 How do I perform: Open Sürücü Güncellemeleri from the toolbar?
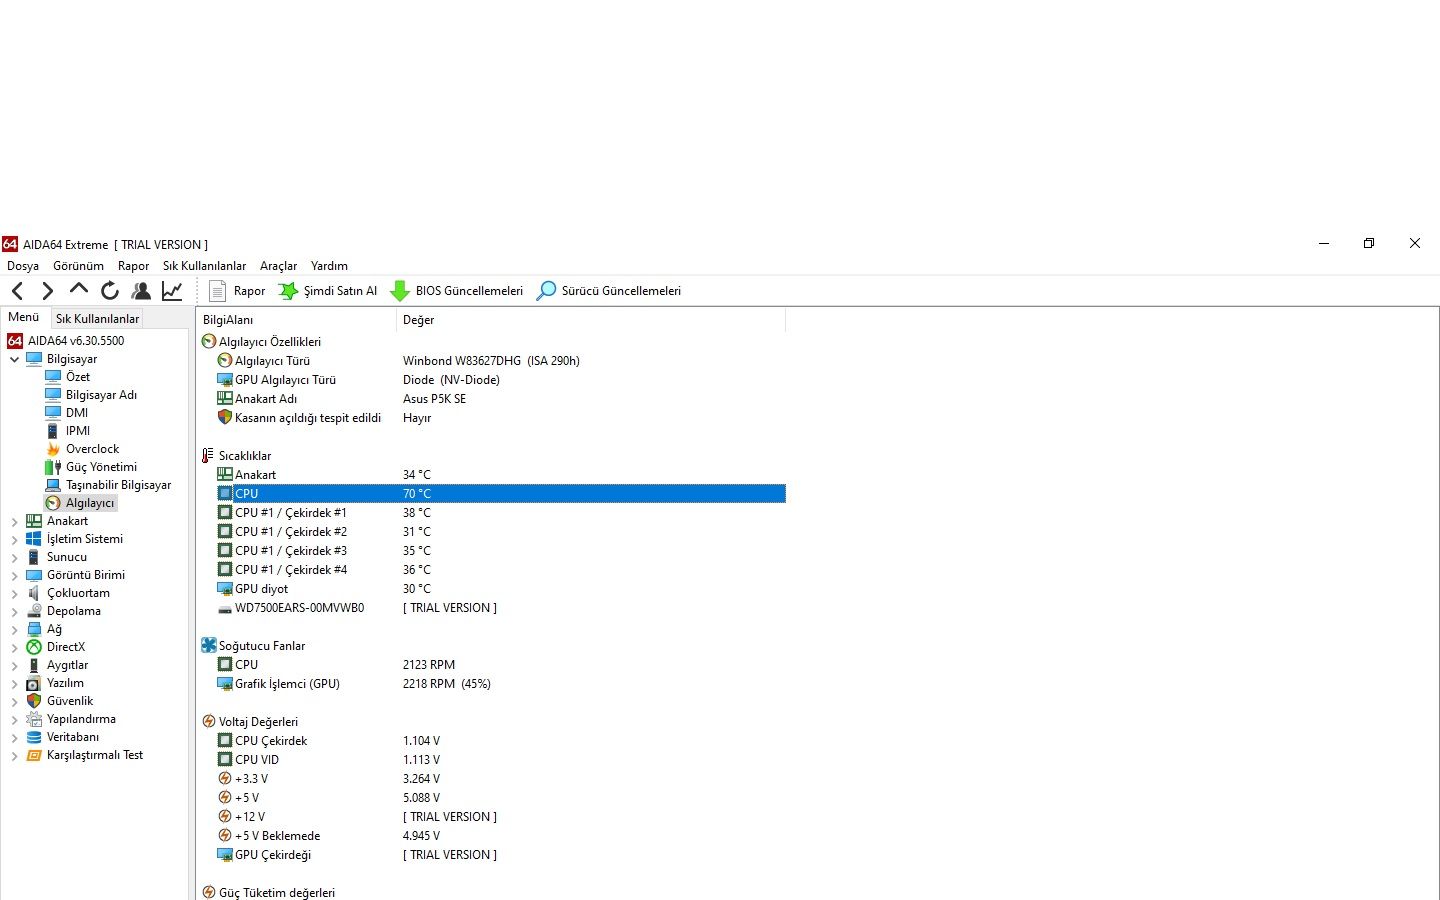(x=609, y=291)
